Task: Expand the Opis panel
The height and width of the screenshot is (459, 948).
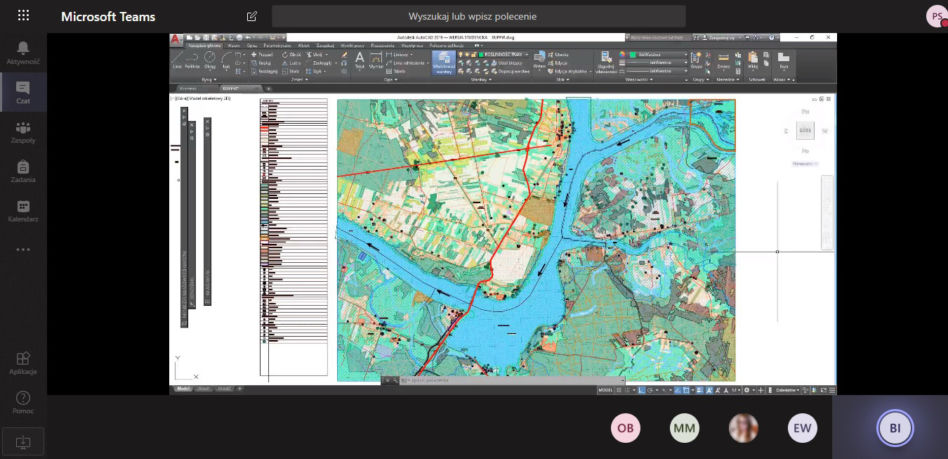Action: (x=390, y=79)
